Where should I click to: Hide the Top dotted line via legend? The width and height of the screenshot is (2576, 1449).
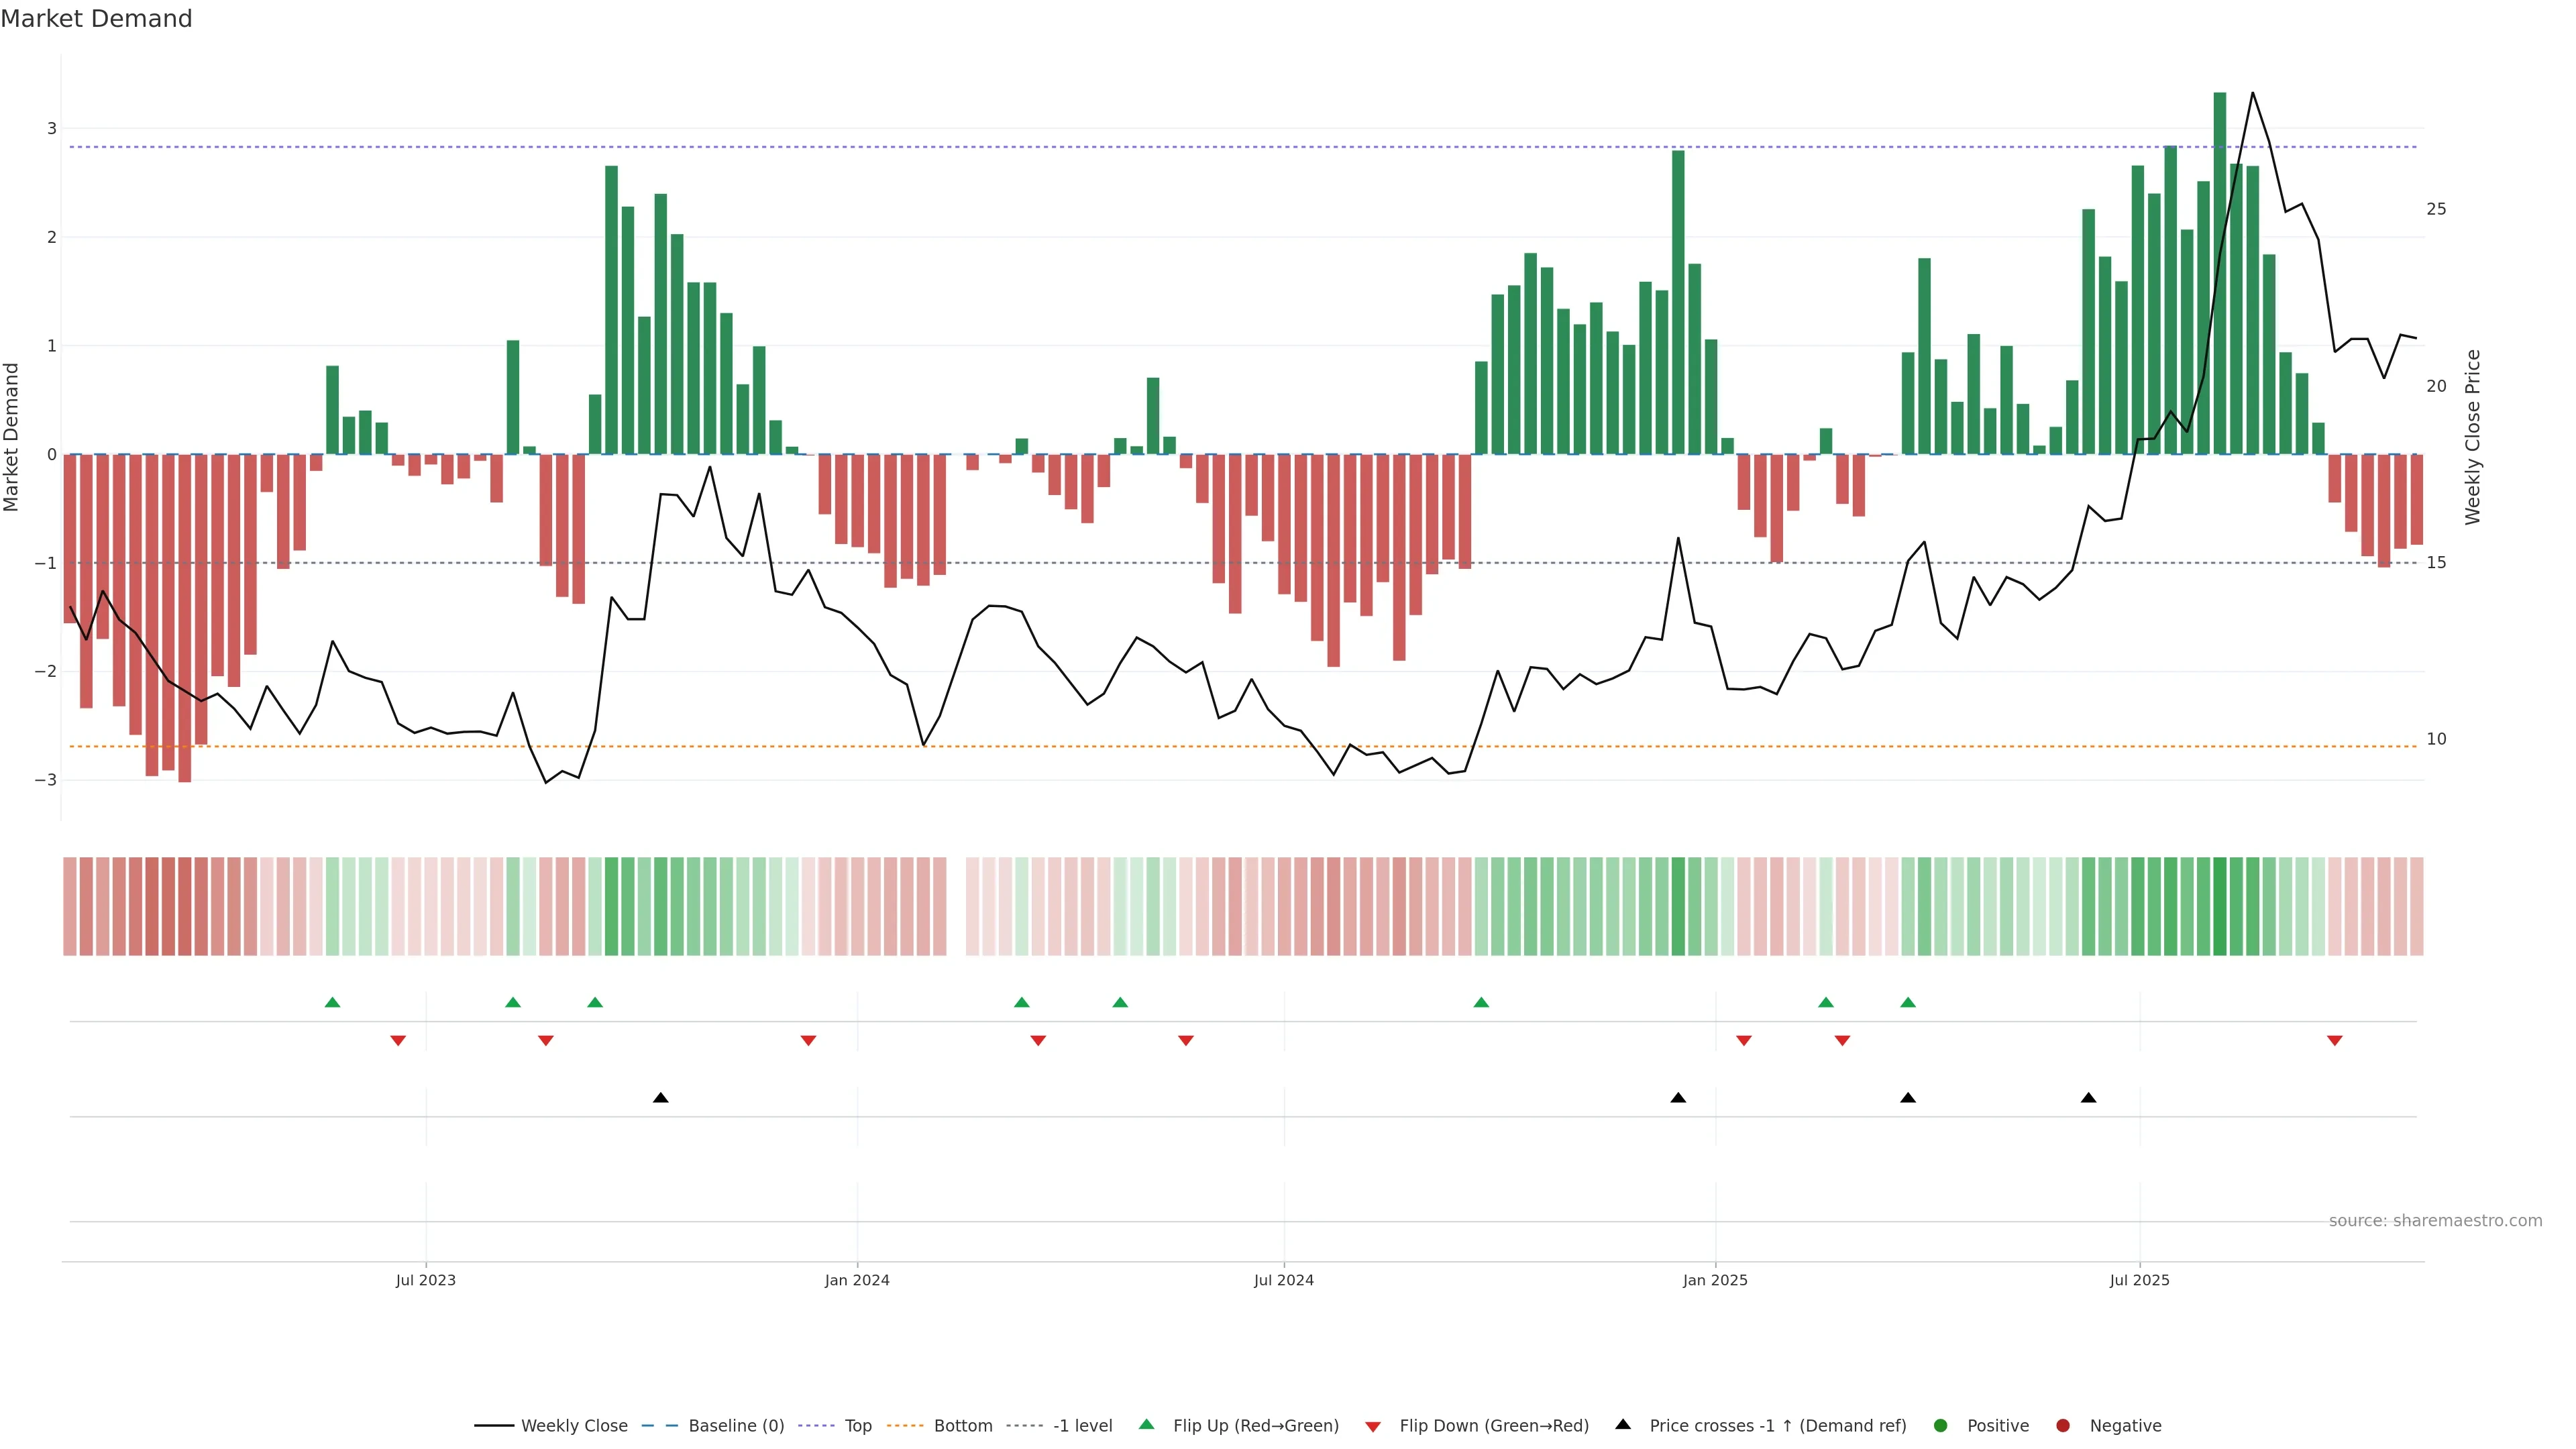click(x=857, y=1426)
